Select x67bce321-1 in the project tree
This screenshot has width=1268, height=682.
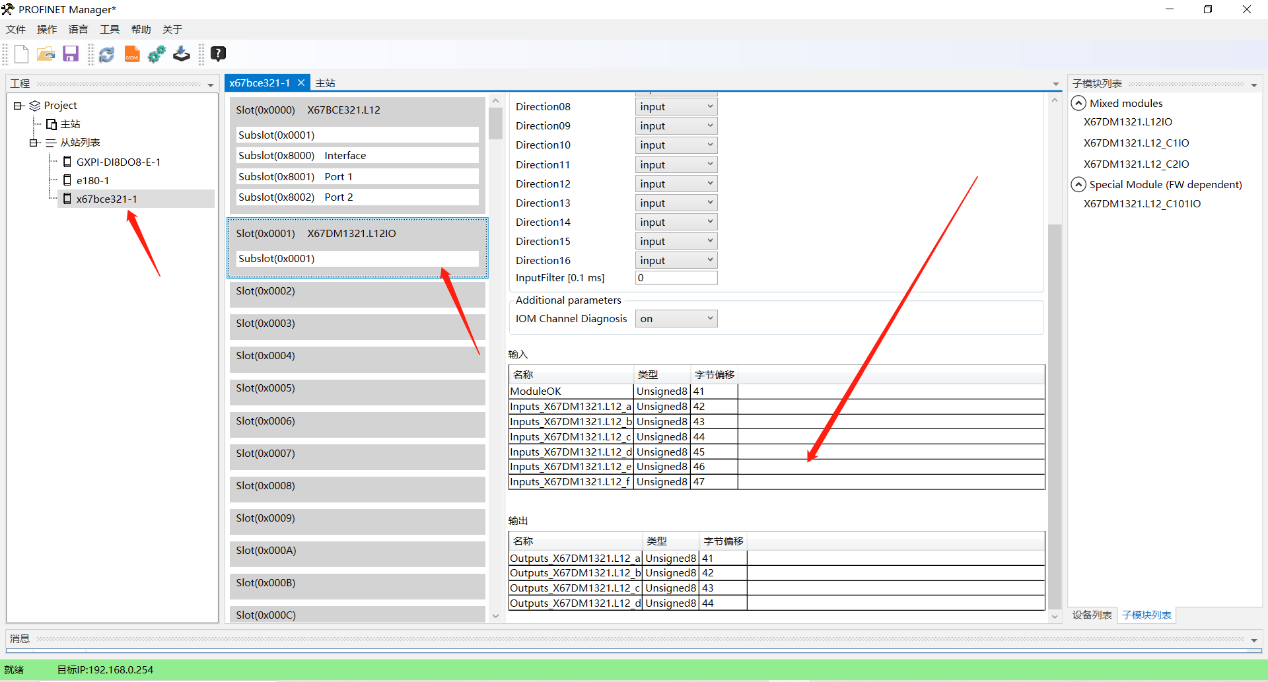(107, 199)
